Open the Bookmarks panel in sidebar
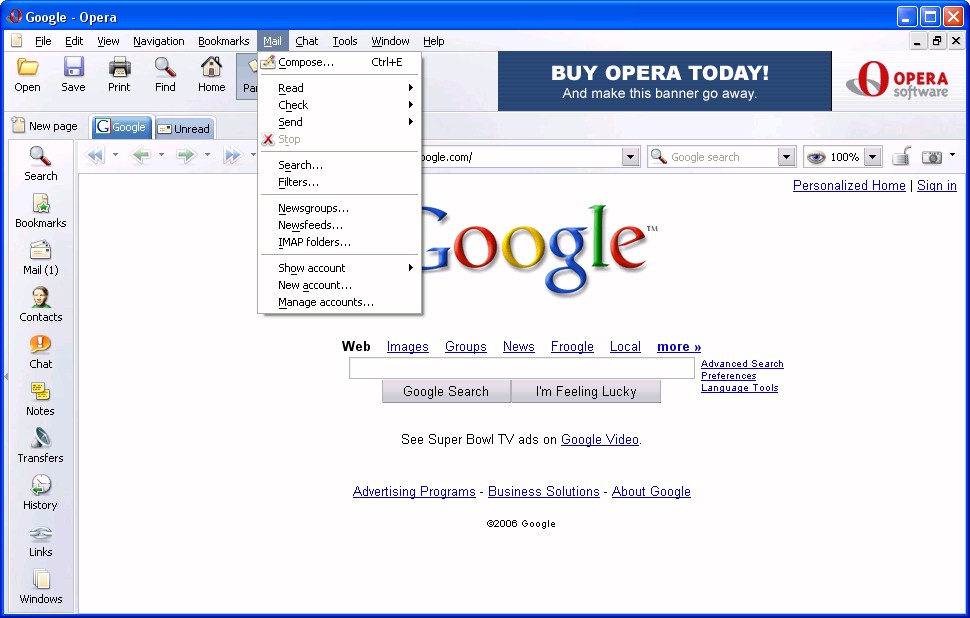This screenshot has width=970, height=618. [x=41, y=210]
